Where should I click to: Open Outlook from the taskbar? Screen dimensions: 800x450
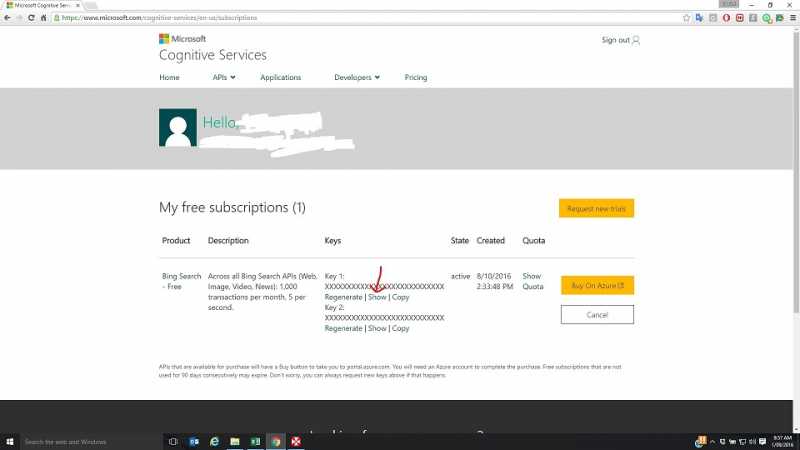[194, 442]
